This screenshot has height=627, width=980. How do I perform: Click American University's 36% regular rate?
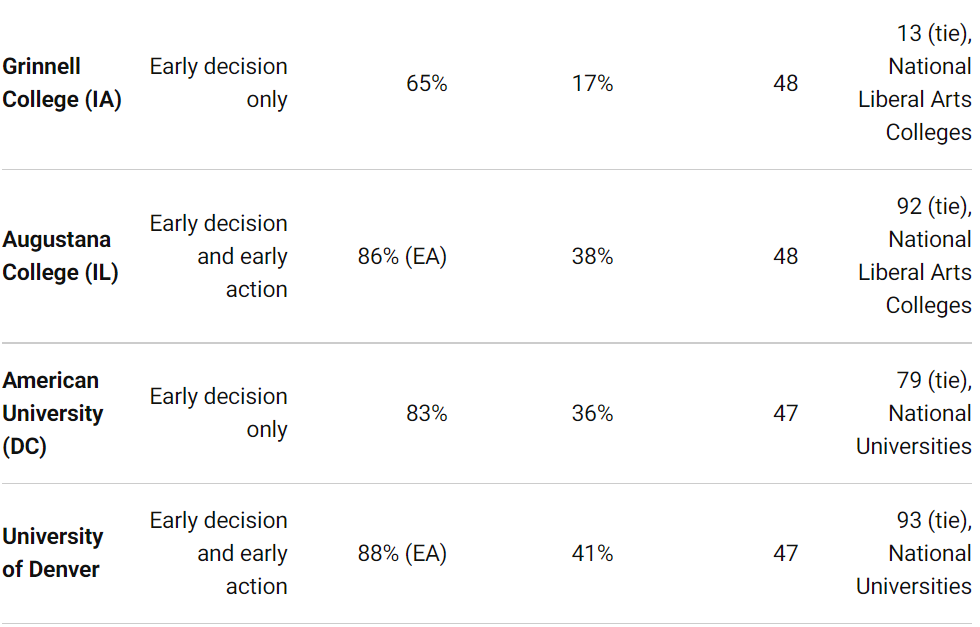[592, 413]
